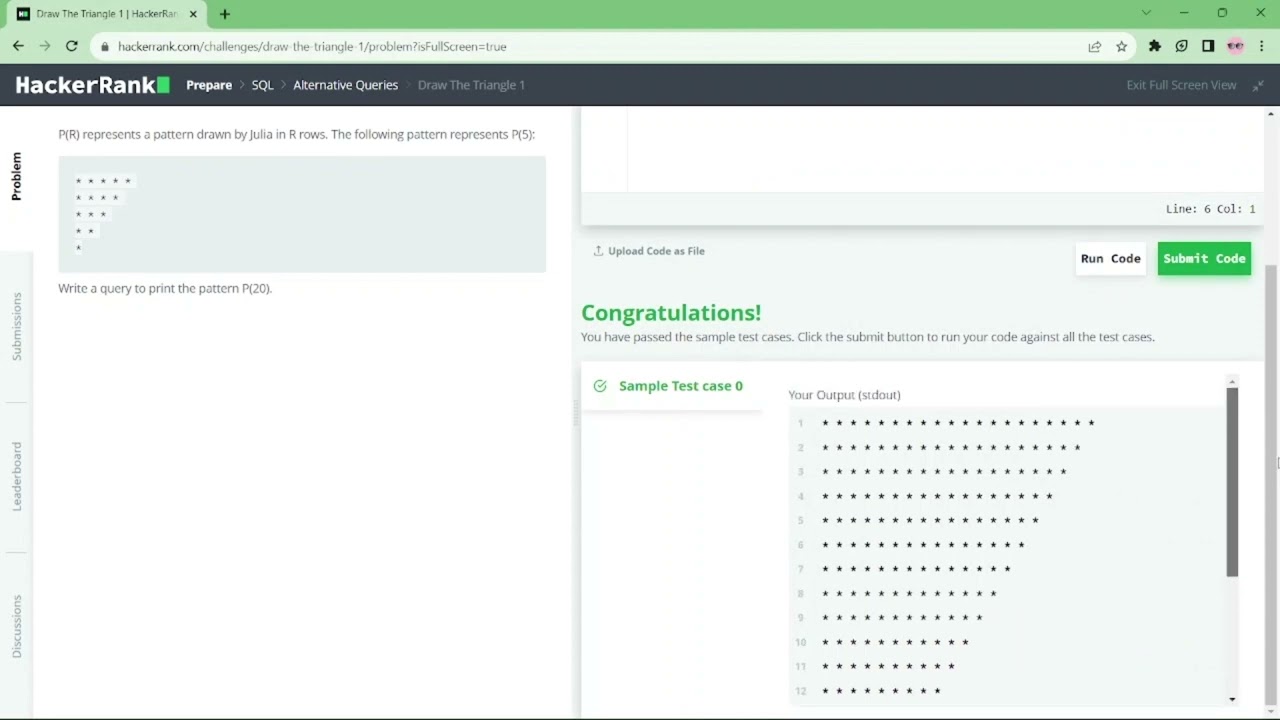Screen dimensions: 1280x720
Task: Switch to the Discussions side tab
Action: click(x=16, y=626)
